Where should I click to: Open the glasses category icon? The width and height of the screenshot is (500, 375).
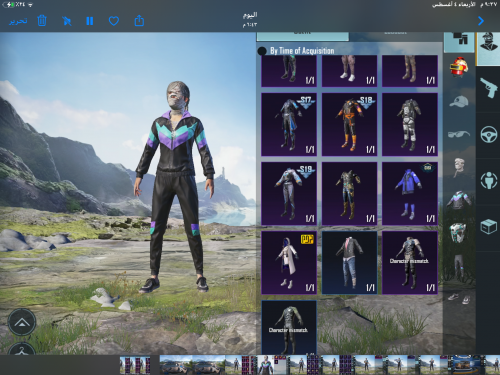459,134
